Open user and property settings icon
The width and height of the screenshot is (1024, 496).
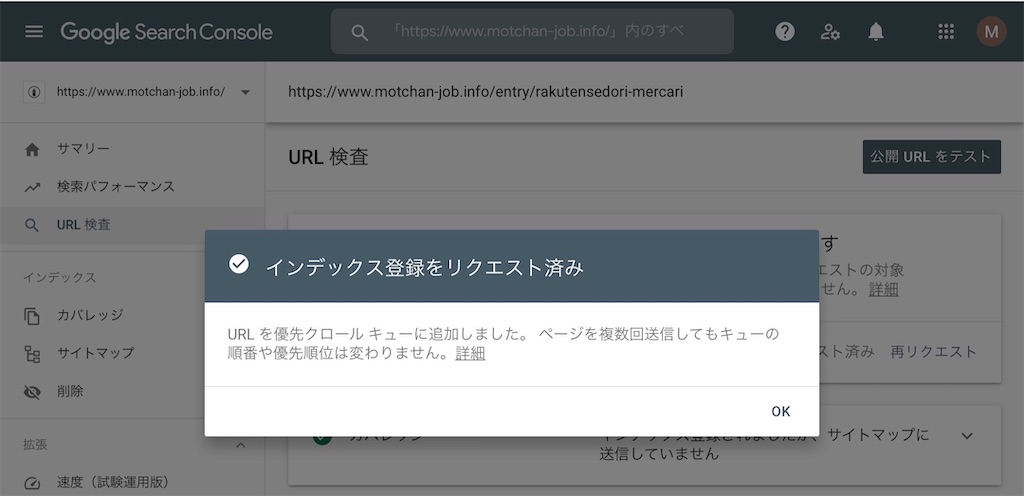click(831, 31)
